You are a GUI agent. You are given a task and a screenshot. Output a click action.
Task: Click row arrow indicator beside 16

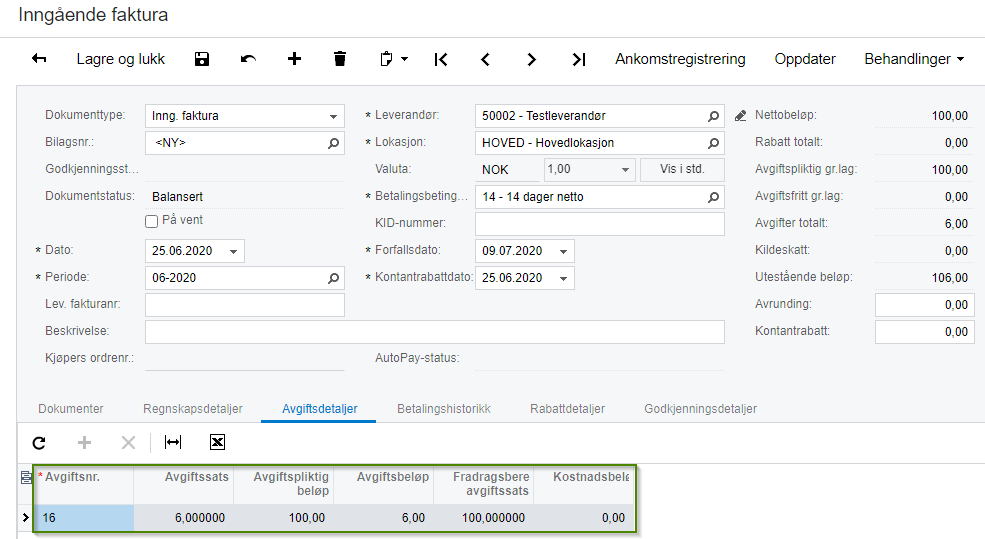(26, 518)
